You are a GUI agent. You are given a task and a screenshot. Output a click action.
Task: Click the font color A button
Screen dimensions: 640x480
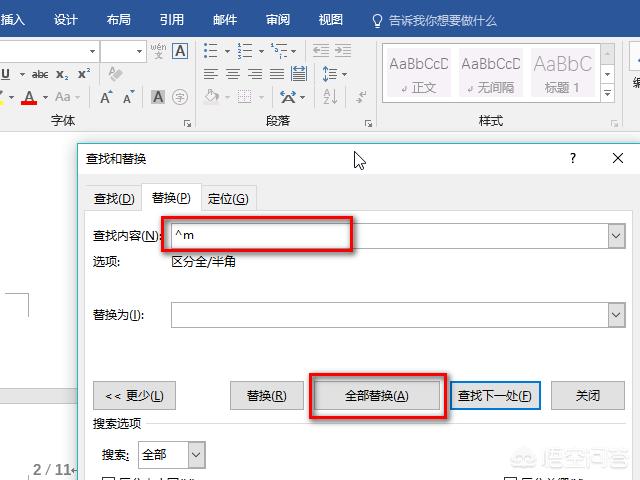click(29, 97)
